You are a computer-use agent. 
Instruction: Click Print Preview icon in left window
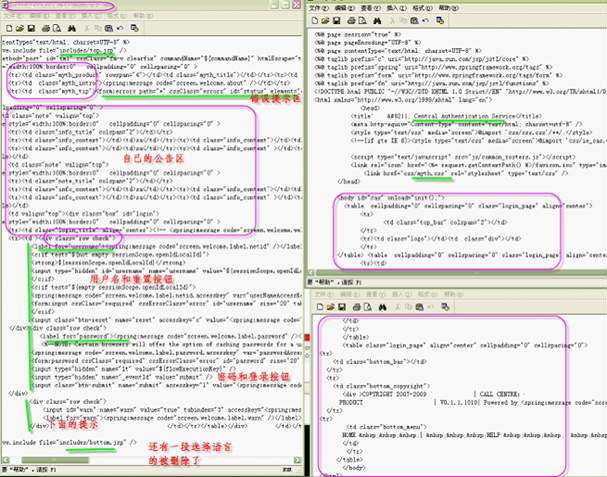pos(57,28)
